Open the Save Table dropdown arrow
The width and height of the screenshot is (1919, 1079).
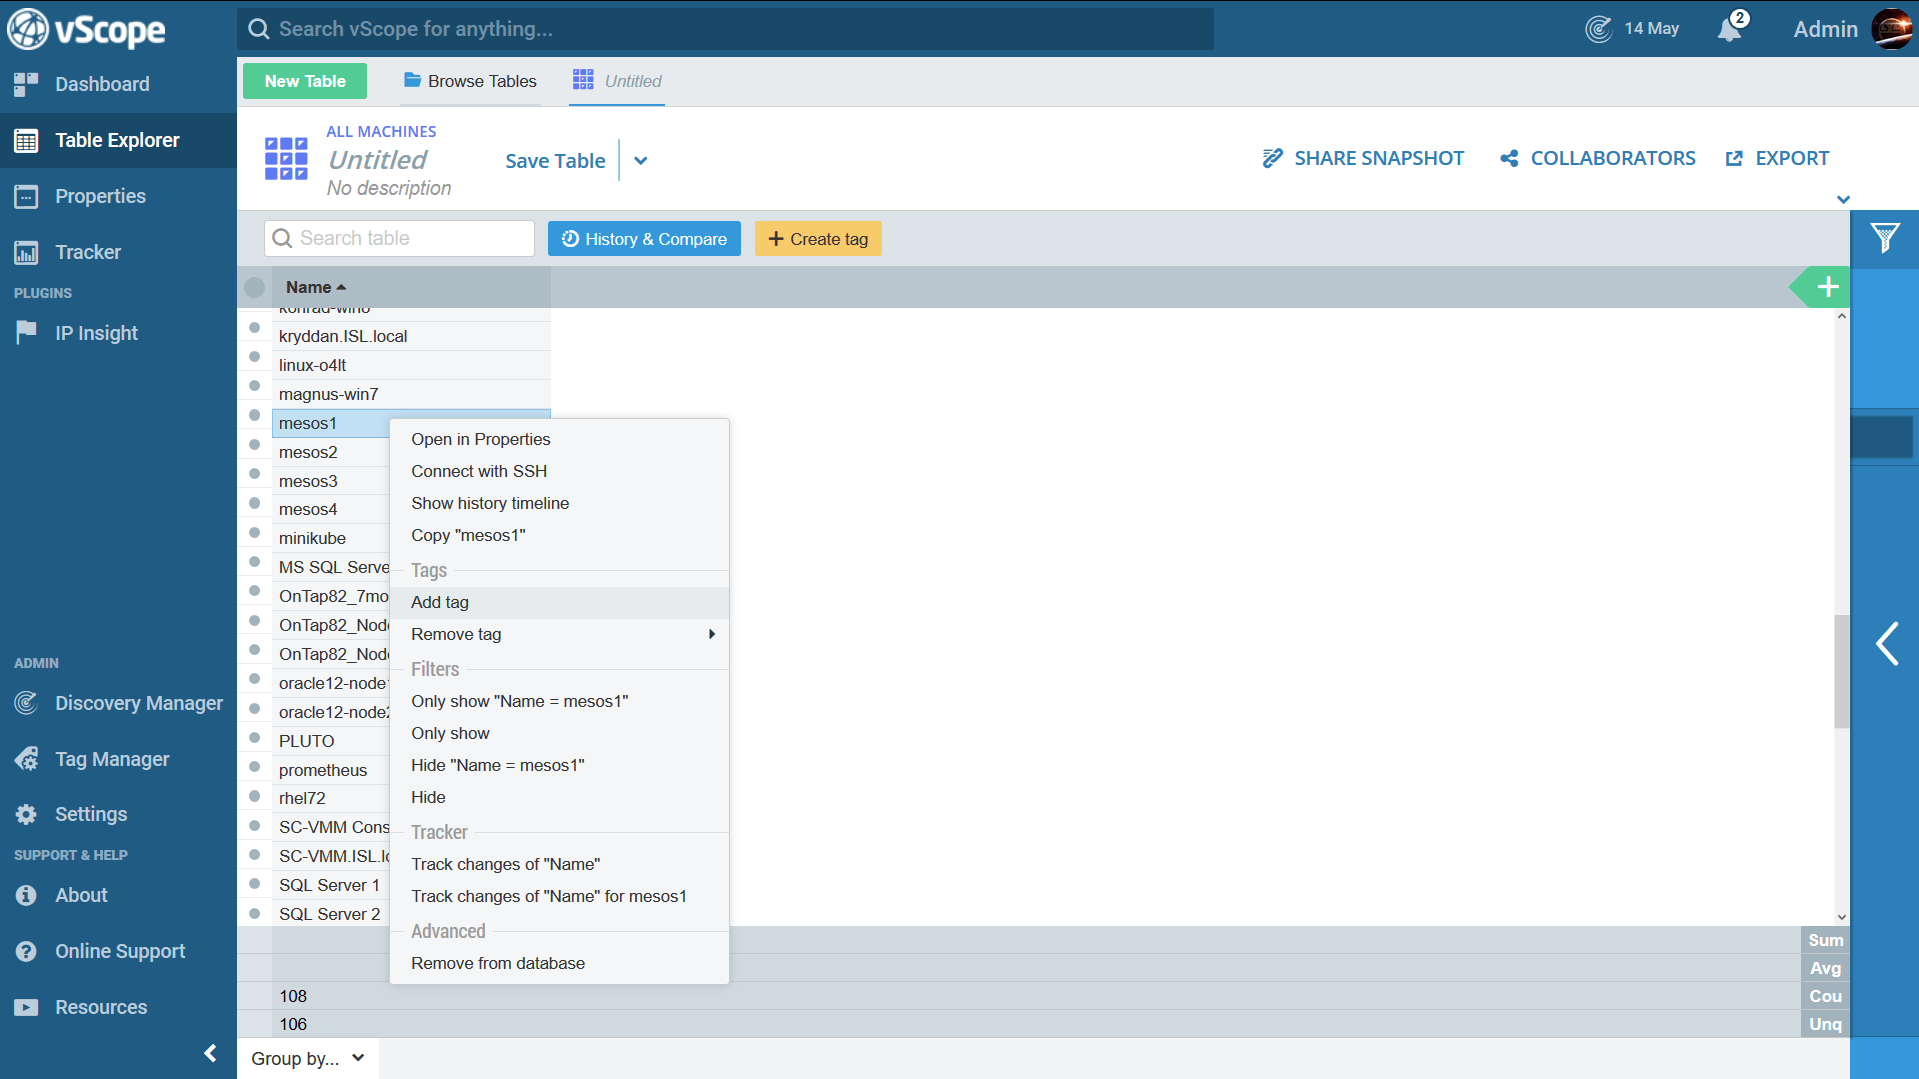click(641, 161)
